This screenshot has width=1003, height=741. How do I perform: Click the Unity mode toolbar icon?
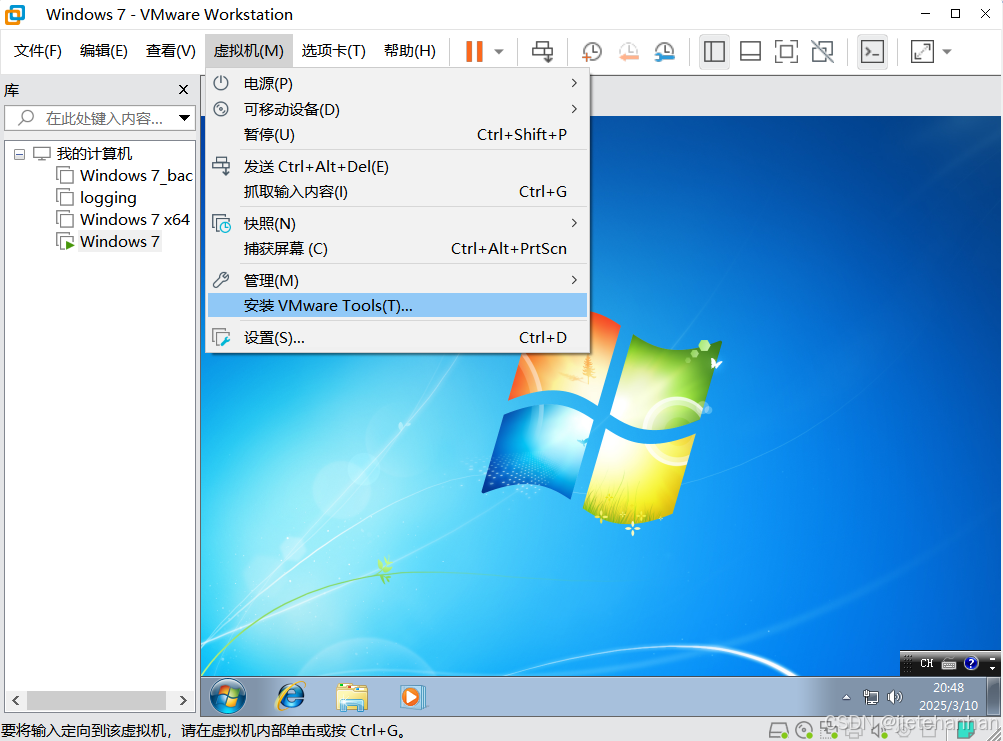tap(823, 51)
